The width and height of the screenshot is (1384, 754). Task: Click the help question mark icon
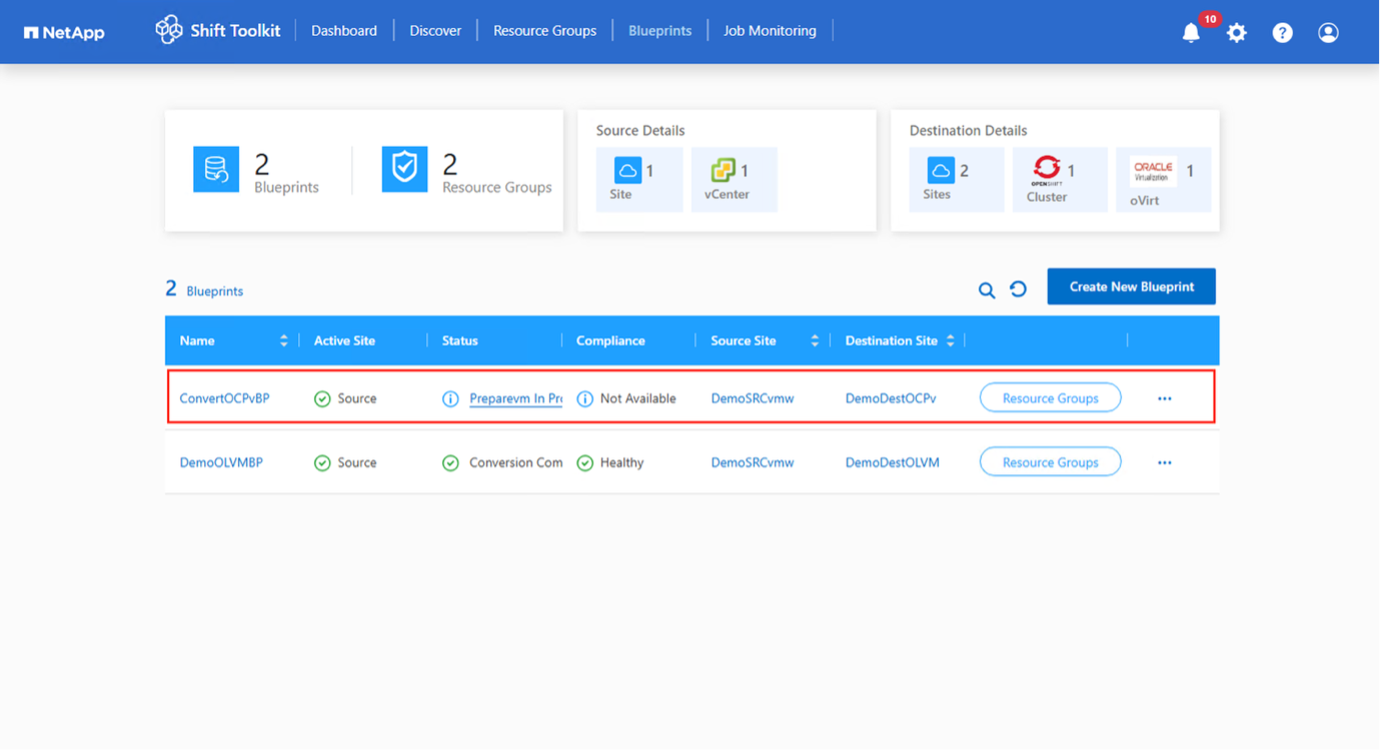pyautogui.click(x=1282, y=33)
